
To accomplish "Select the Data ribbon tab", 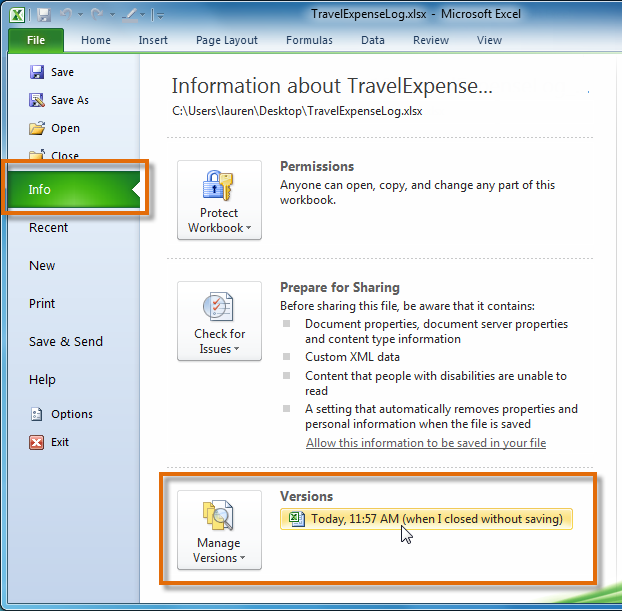I will pyautogui.click(x=372, y=40).
